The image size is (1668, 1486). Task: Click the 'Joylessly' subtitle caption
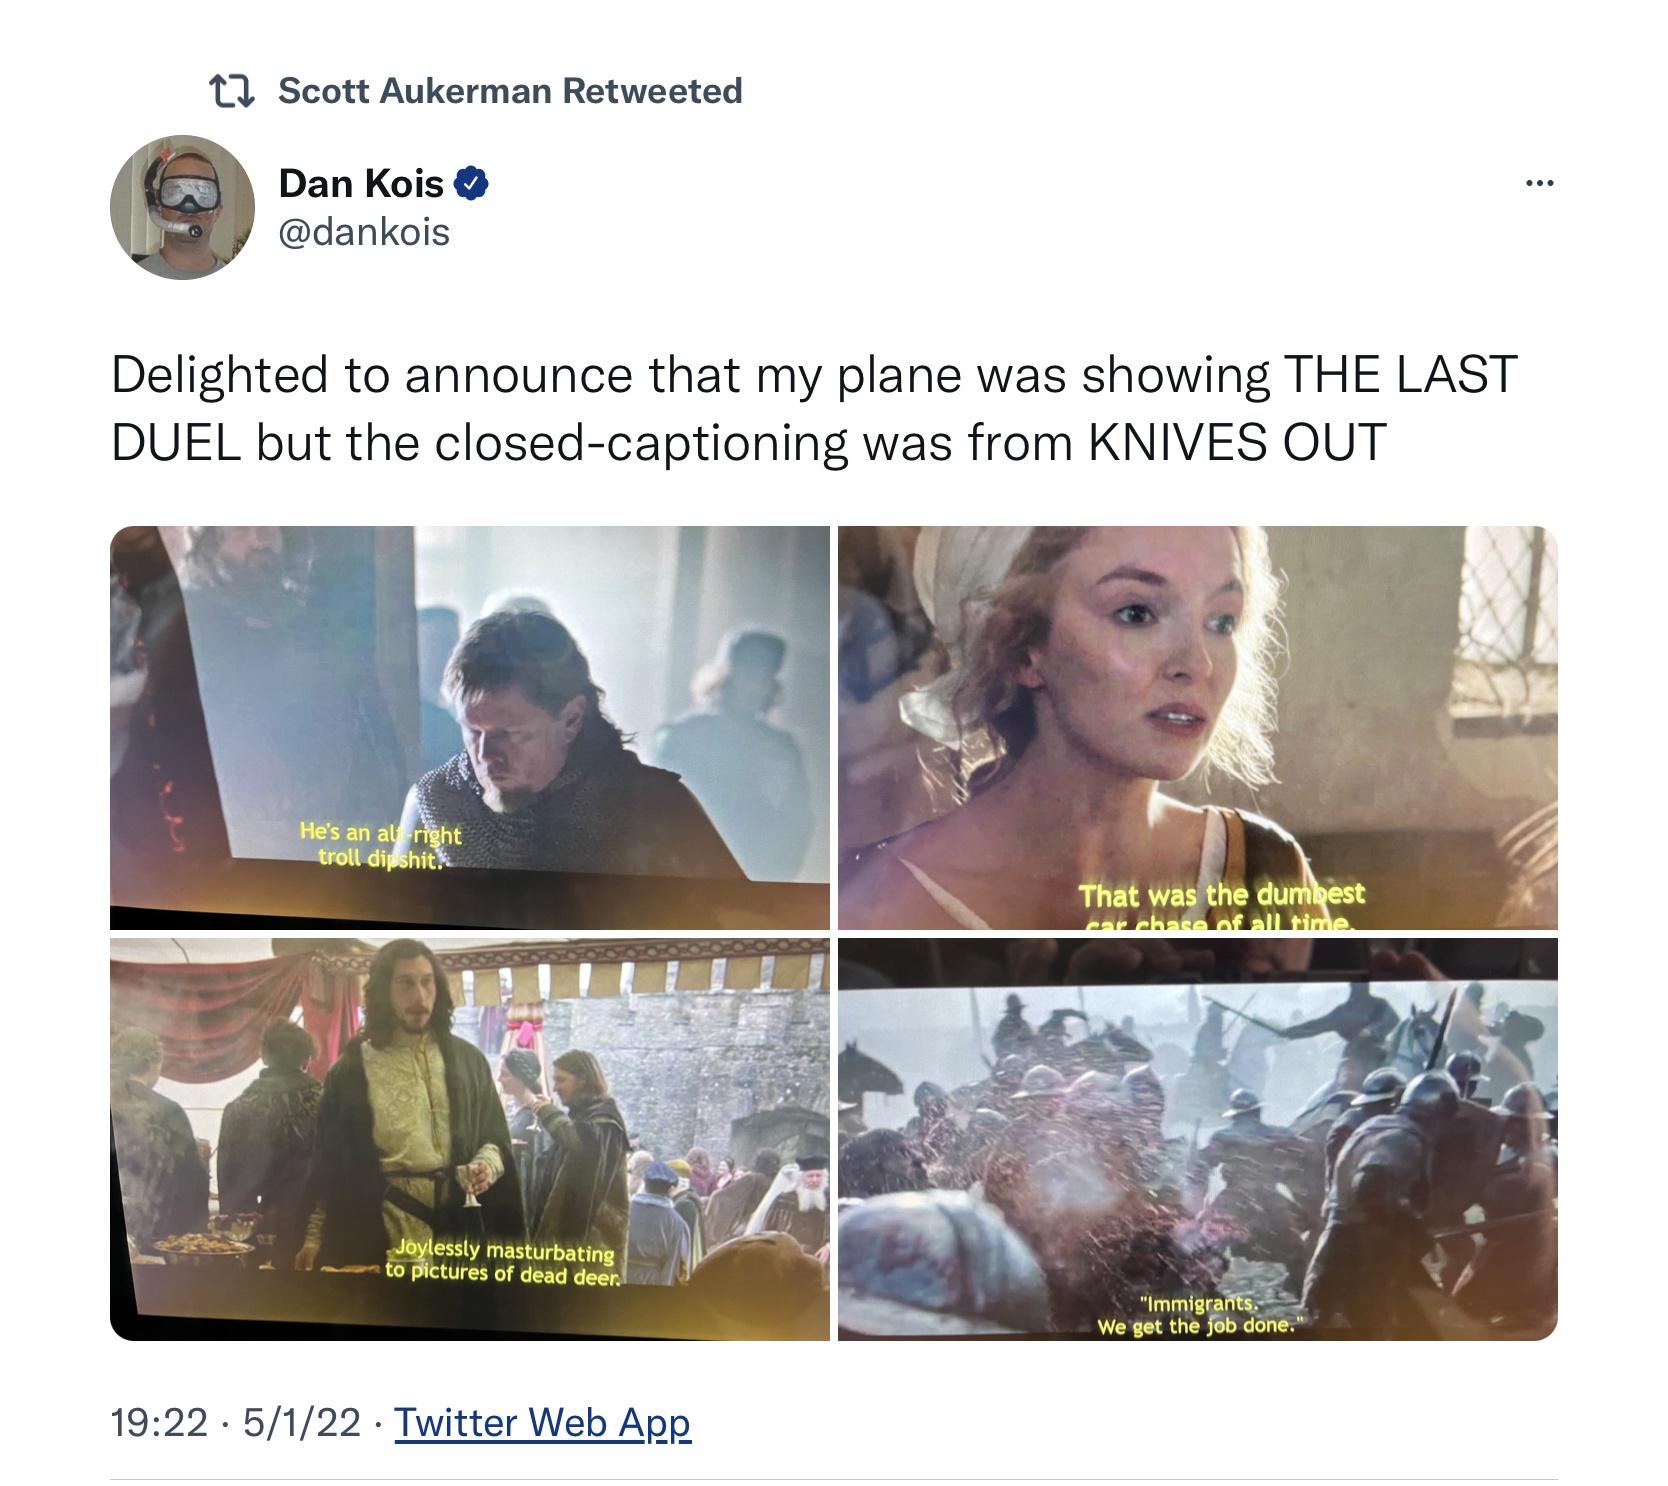coord(503,1263)
